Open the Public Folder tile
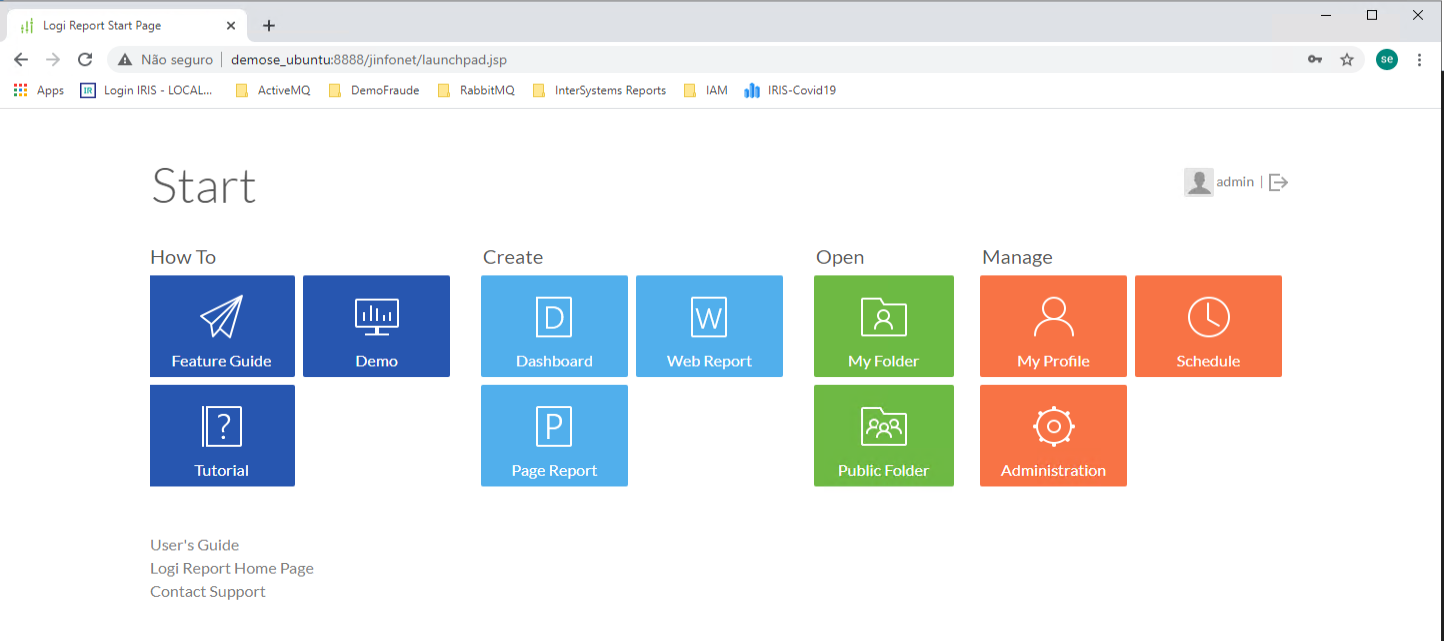Image resolution: width=1444 pixels, height=641 pixels. click(x=883, y=435)
